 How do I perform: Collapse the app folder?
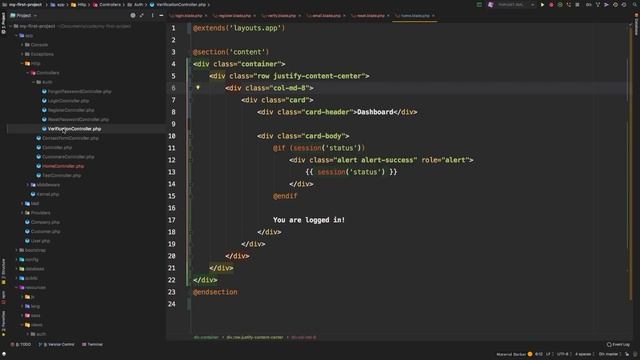click(x=17, y=36)
